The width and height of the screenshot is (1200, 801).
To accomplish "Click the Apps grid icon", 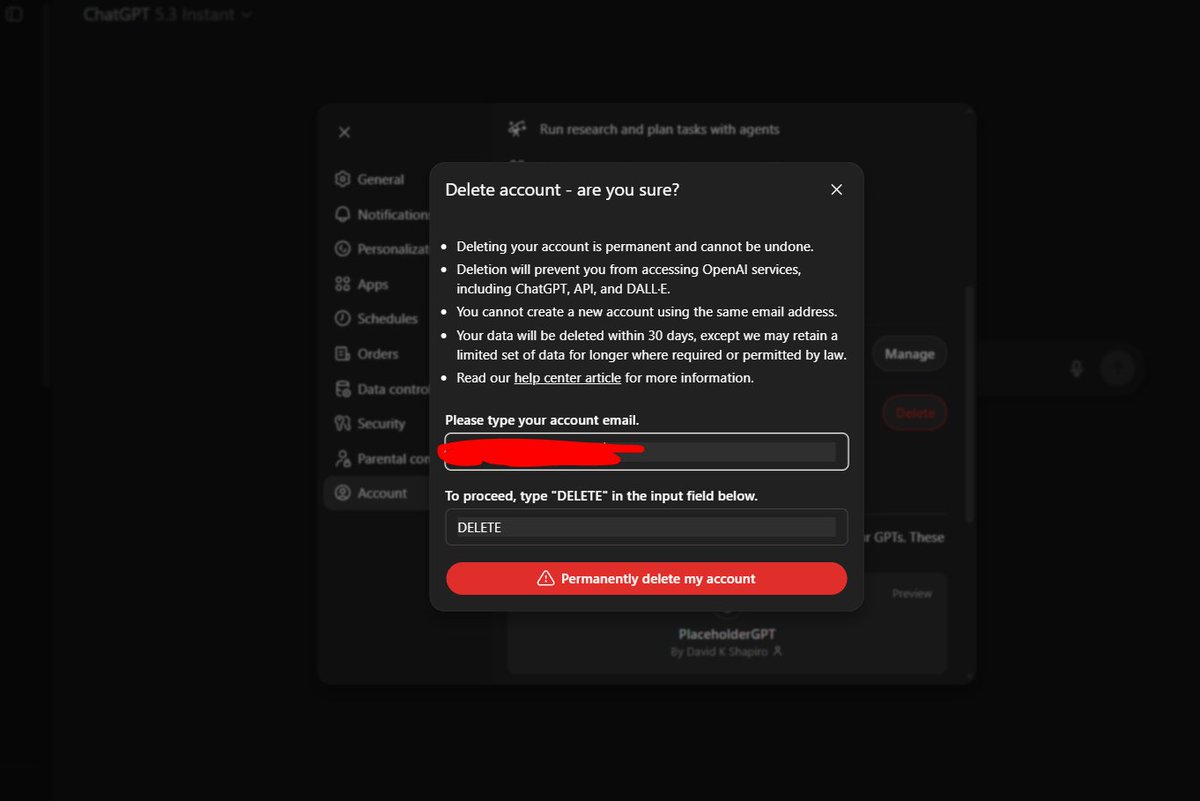I will tap(342, 285).
